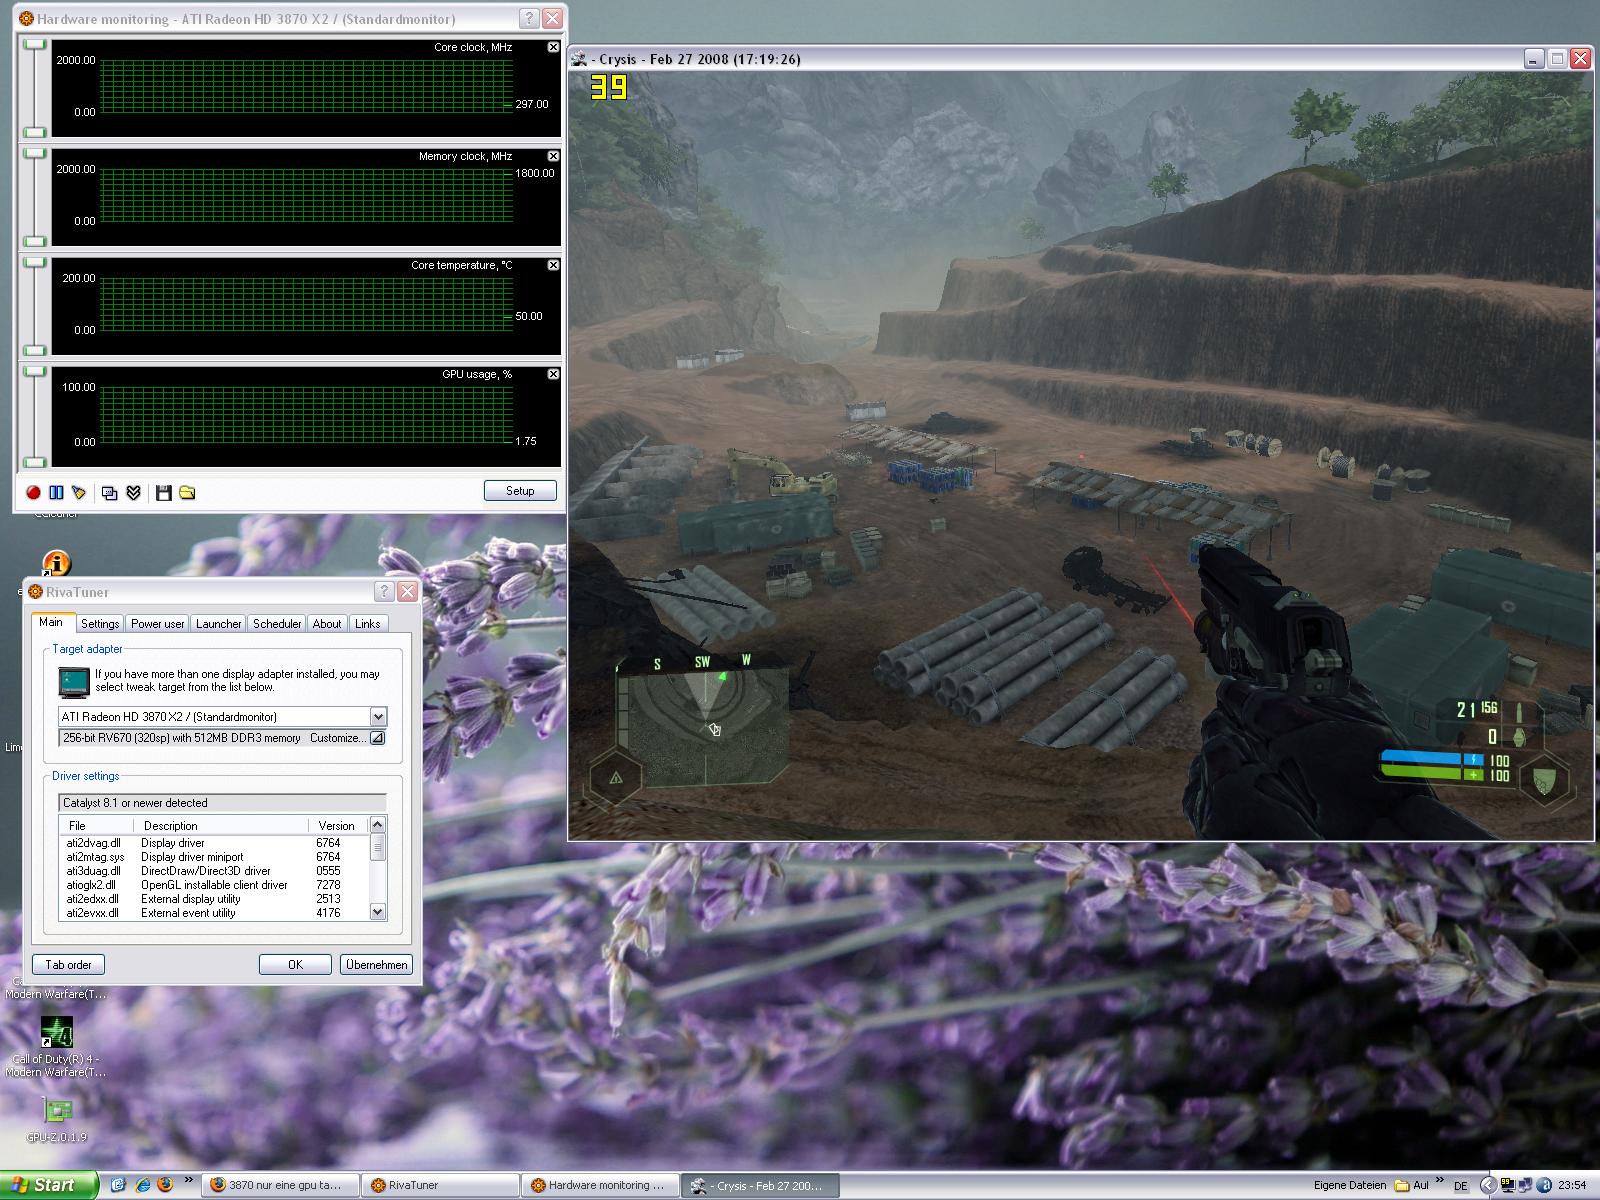Open the Eigene Dateien taskbar toolbar
The height and width of the screenshot is (1200, 1600).
(x=1350, y=1185)
